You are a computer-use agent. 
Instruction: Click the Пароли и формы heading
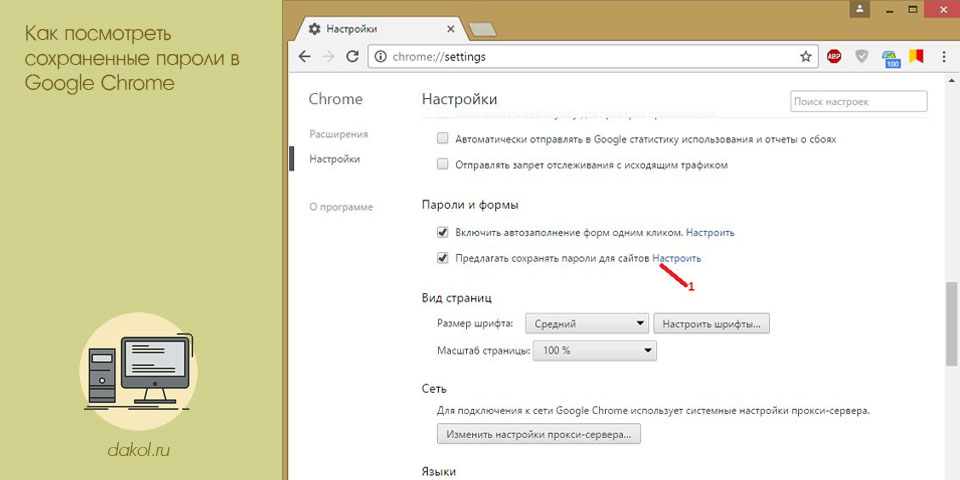point(470,205)
